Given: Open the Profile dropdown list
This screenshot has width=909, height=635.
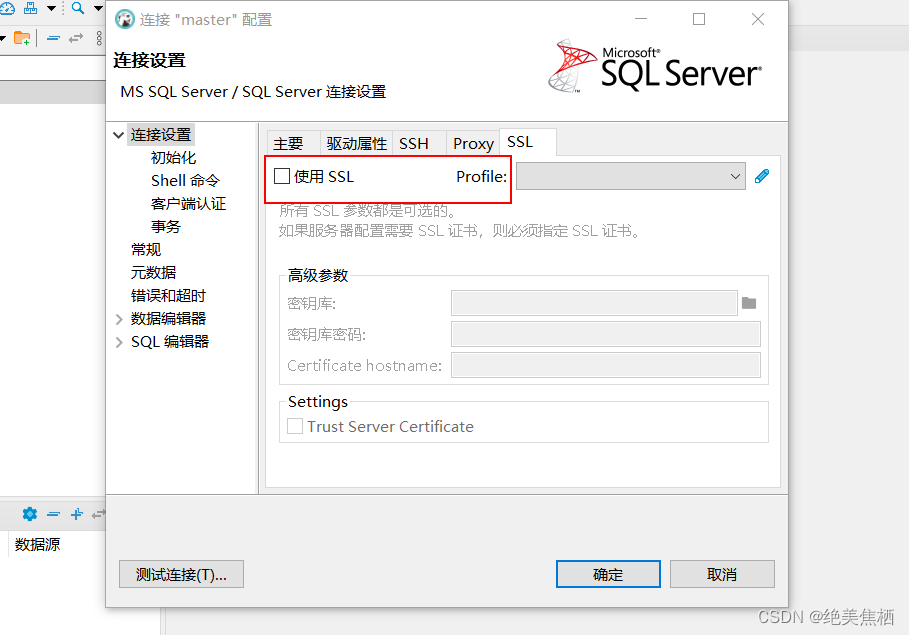Looking at the screenshot, I should click(x=630, y=177).
